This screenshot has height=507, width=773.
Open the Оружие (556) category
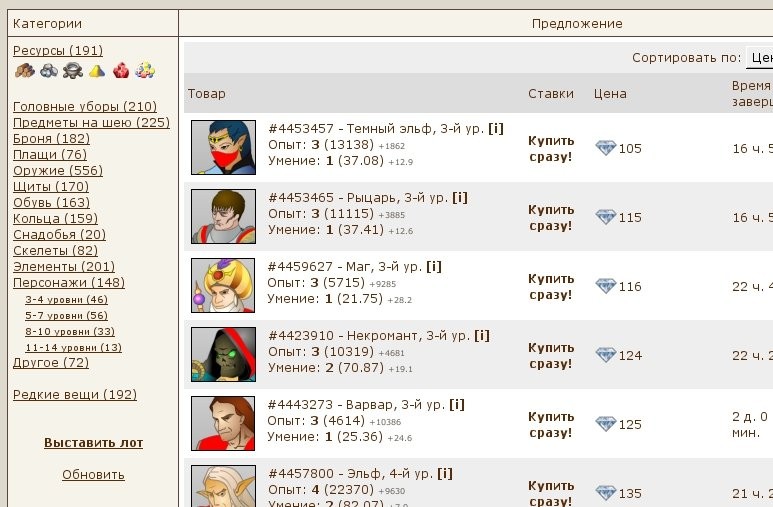click(x=58, y=171)
